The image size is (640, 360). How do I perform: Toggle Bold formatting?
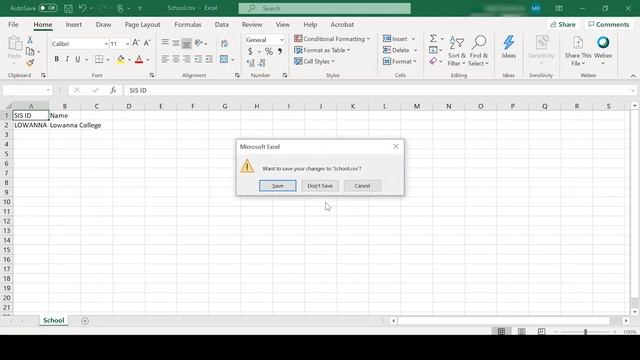coord(56,59)
